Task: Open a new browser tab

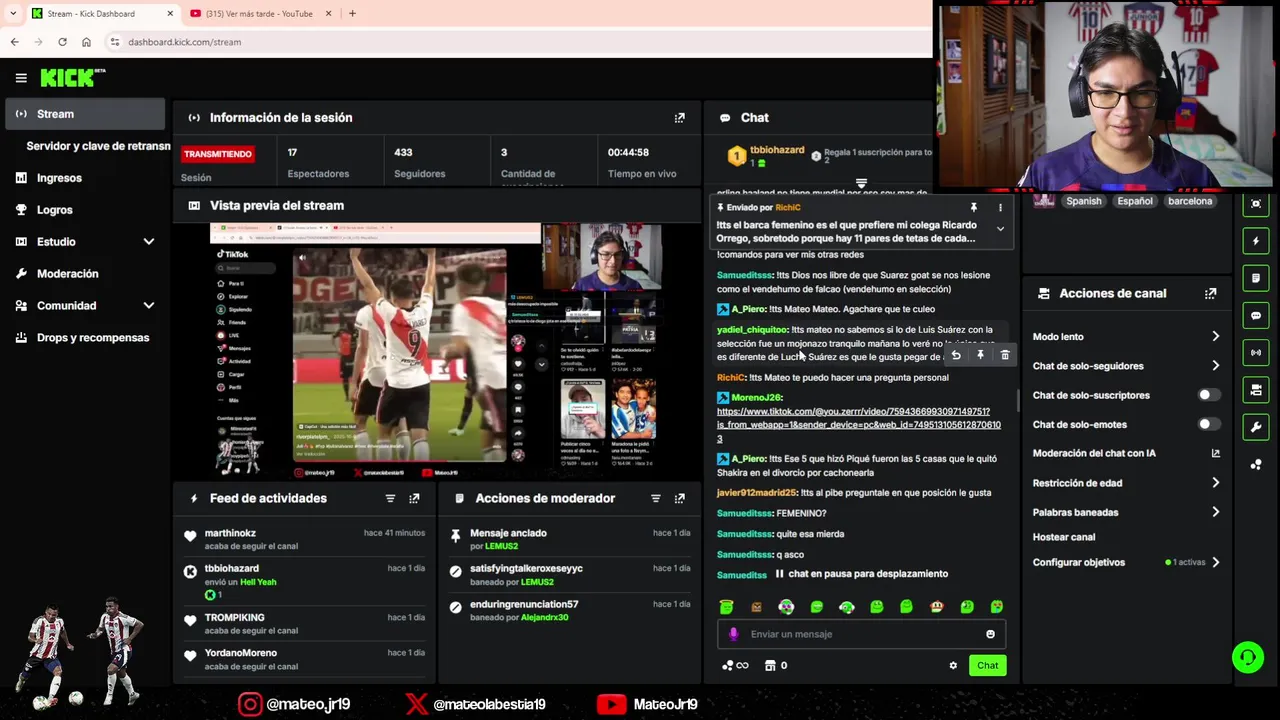Action: [x=352, y=13]
